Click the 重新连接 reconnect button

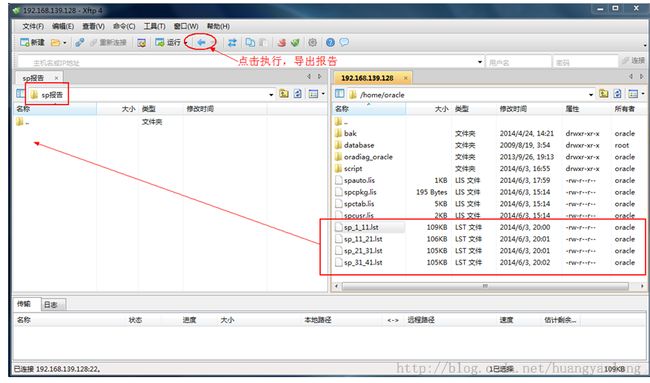[108, 42]
